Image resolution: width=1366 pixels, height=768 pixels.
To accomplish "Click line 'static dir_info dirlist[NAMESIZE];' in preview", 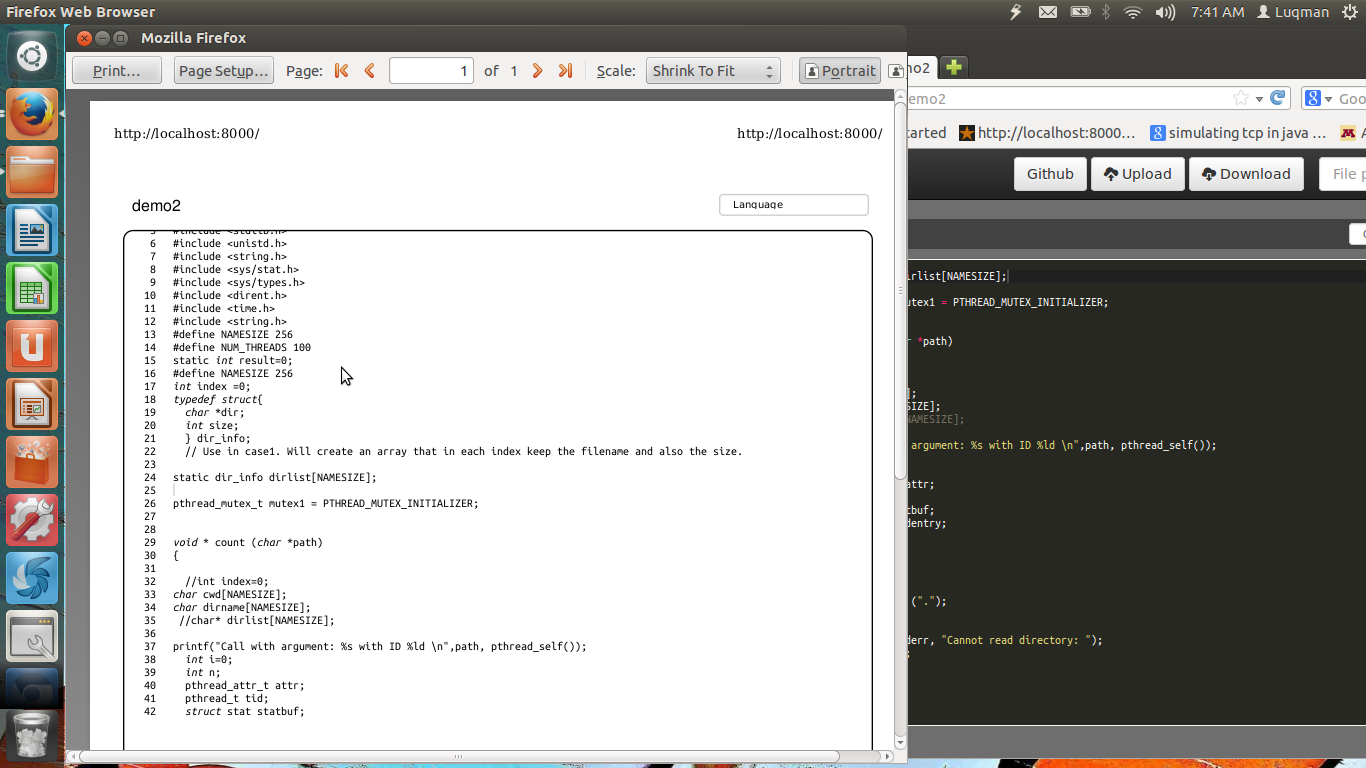I will point(275,477).
